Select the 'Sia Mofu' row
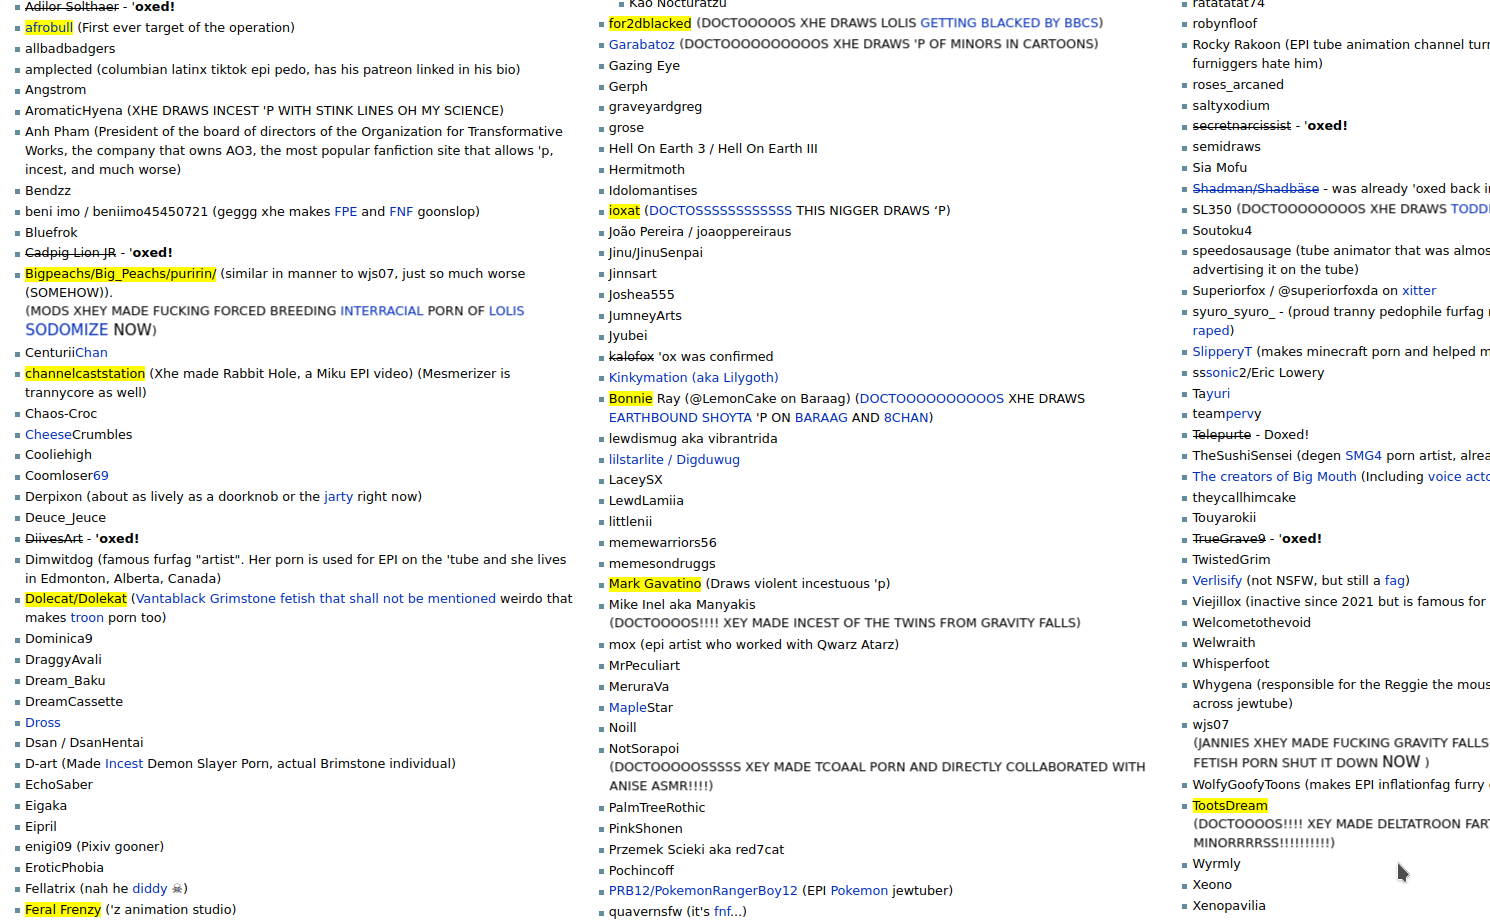 click(x=1220, y=167)
